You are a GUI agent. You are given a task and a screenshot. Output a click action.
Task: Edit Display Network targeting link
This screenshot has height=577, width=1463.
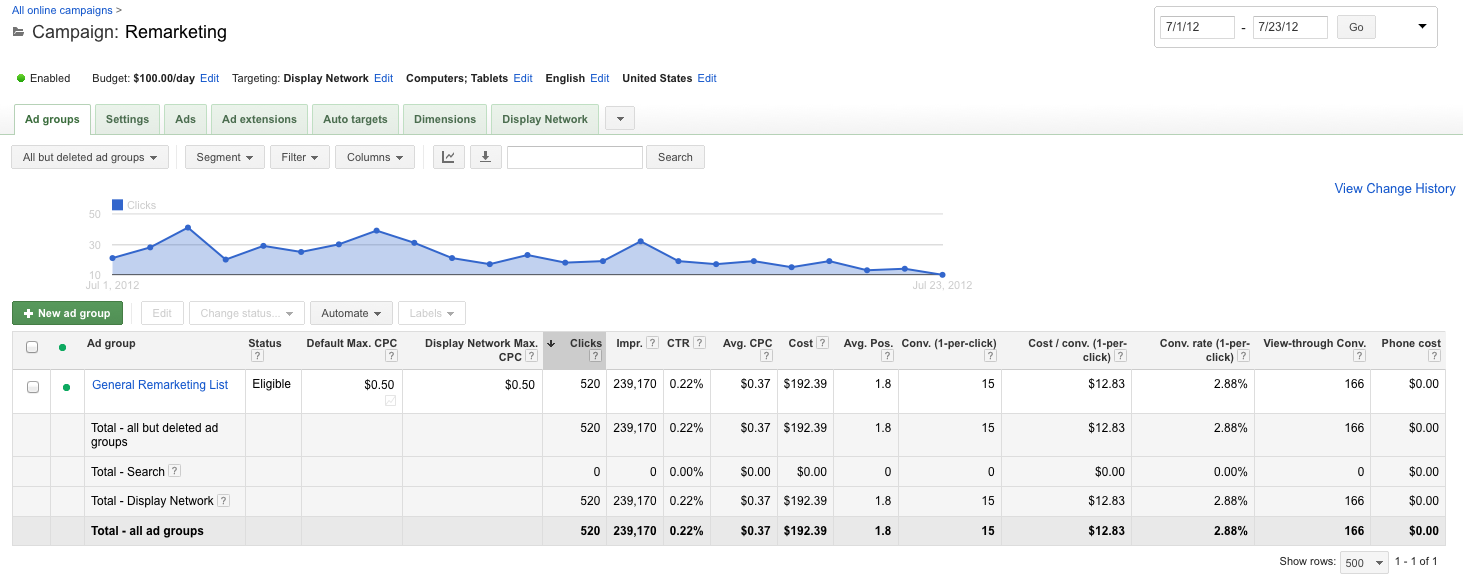(x=383, y=78)
